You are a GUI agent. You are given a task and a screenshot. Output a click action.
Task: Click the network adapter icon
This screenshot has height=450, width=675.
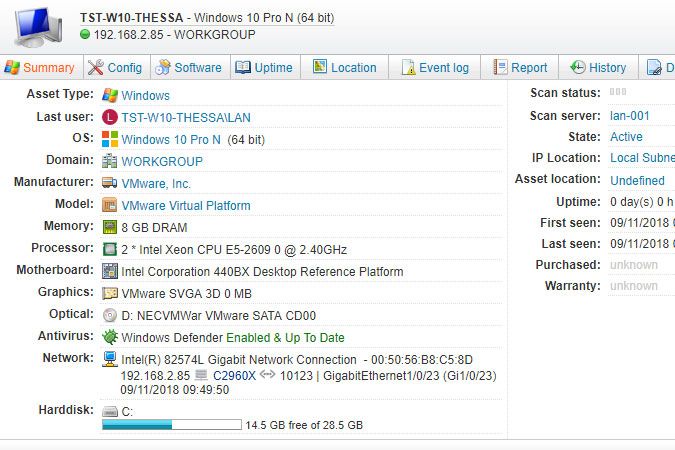[x=110, y=359]
